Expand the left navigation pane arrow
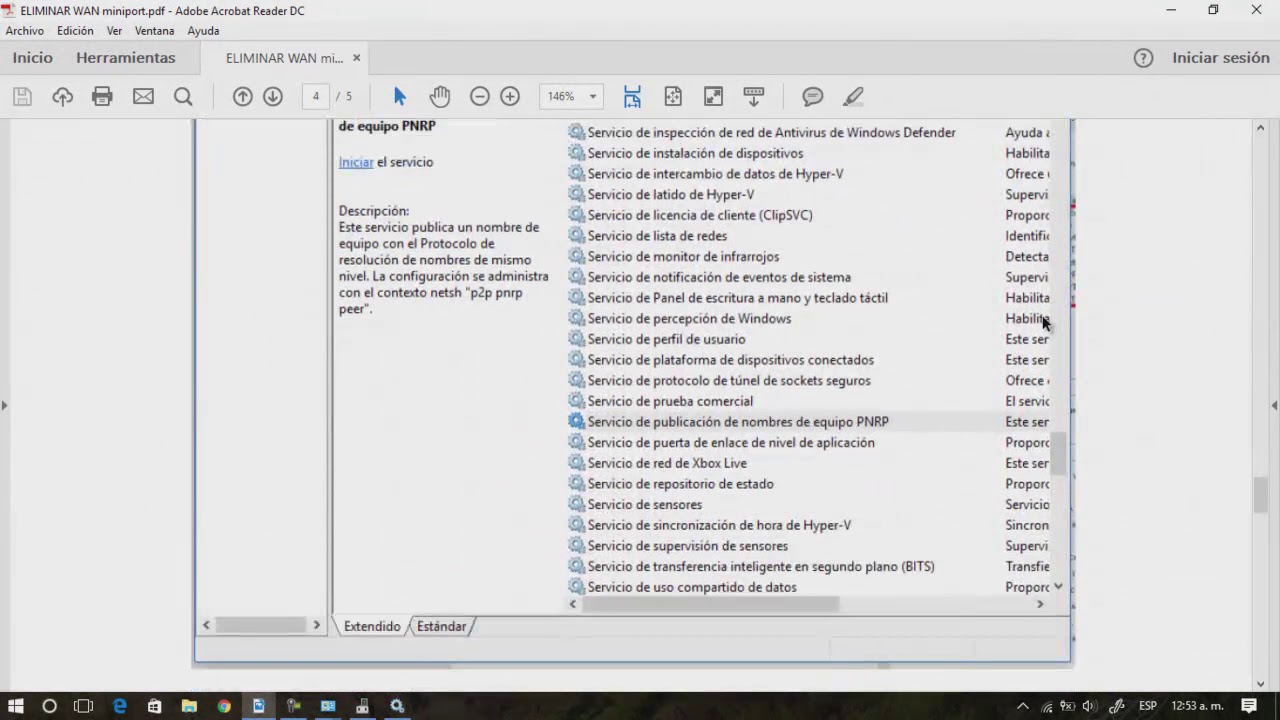 point(4,405)
